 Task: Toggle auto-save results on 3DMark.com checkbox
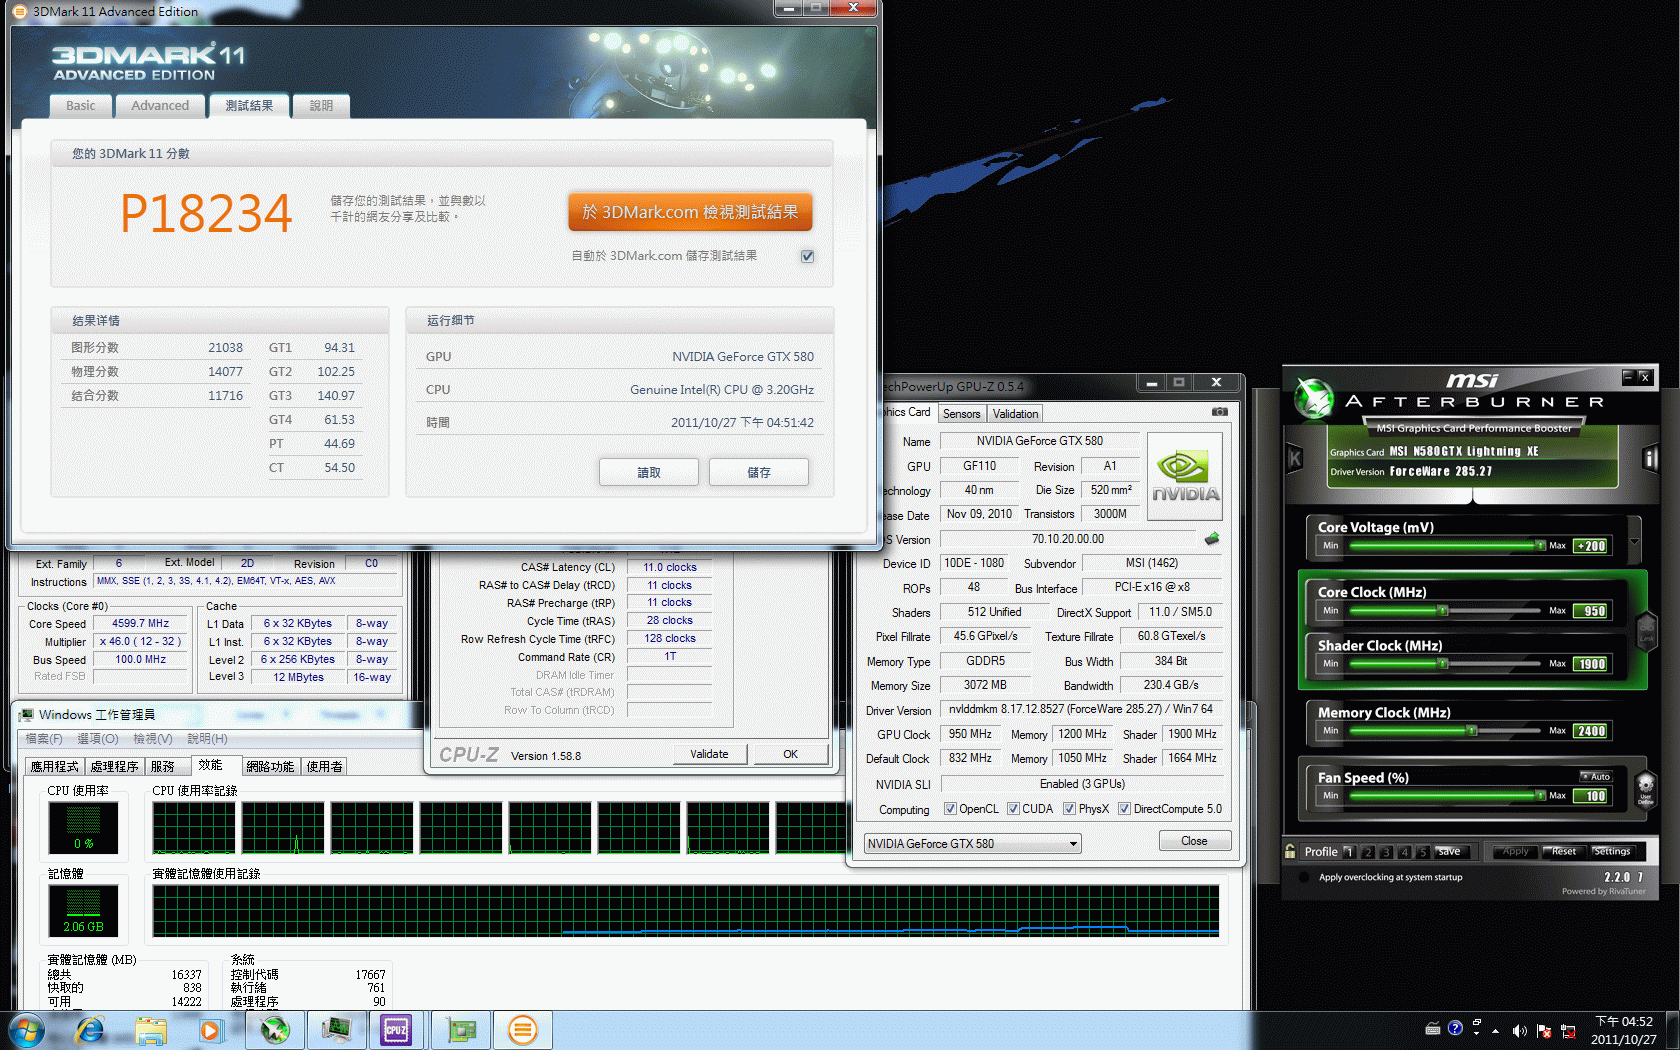[x=807, y=256]
